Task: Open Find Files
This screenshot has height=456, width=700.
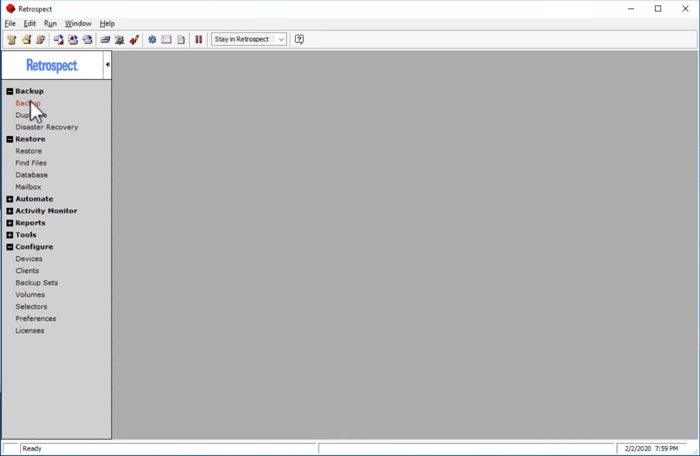Action: click(x=31, y=163)
